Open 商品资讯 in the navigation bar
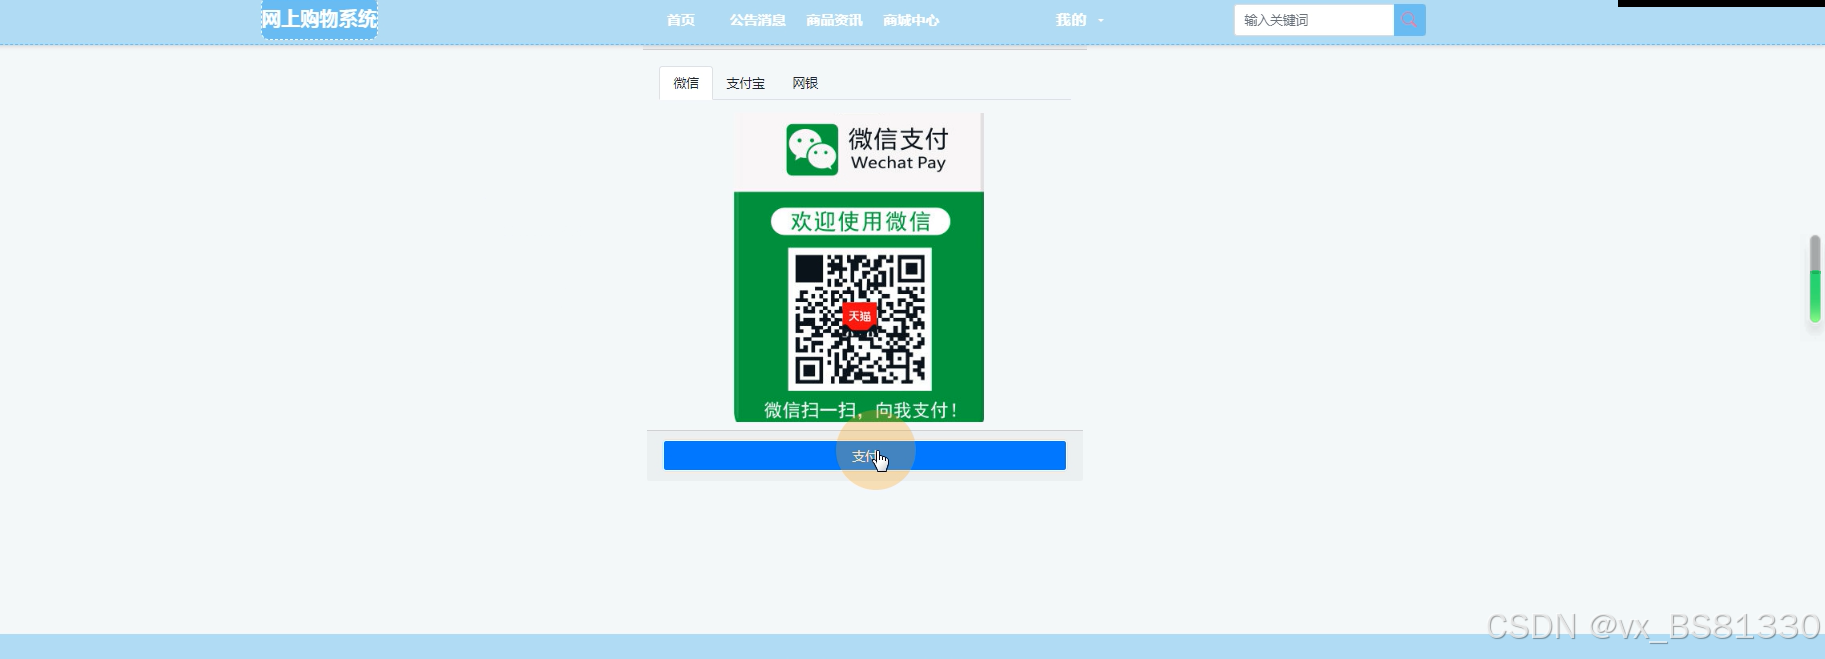The height and width of the screenshot is (659, 1825). coord(834,20)
